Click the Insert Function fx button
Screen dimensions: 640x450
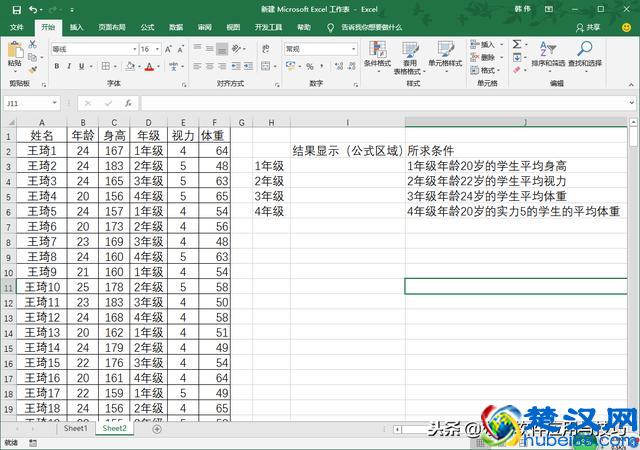[x=128, y=103]
